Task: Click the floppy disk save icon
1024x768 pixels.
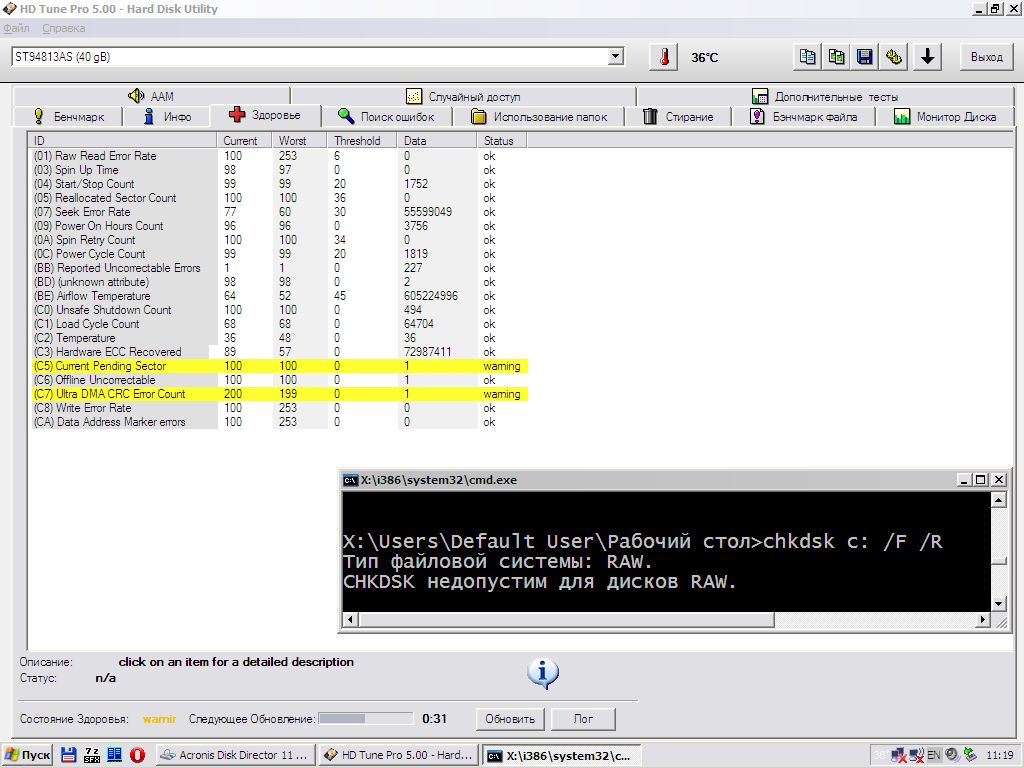Action: 865,57
